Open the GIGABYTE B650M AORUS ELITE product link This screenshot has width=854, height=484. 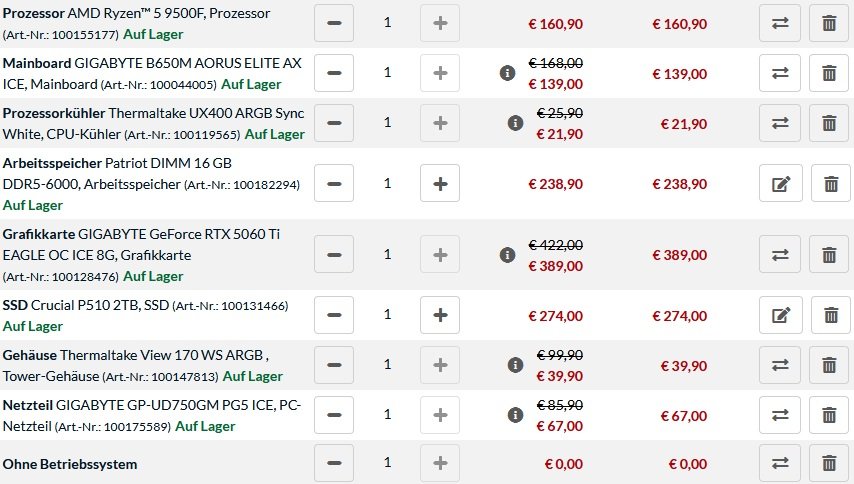(188, 64)
